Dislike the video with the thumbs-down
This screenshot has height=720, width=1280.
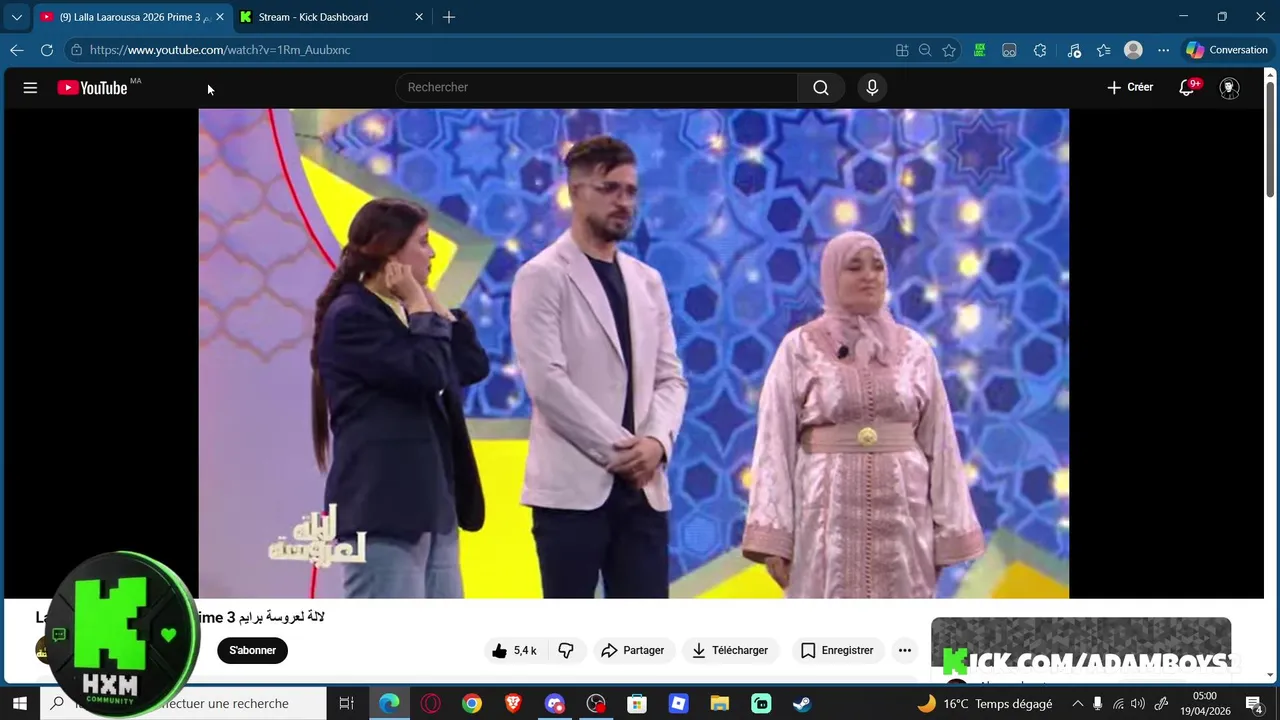click(566, 650)
